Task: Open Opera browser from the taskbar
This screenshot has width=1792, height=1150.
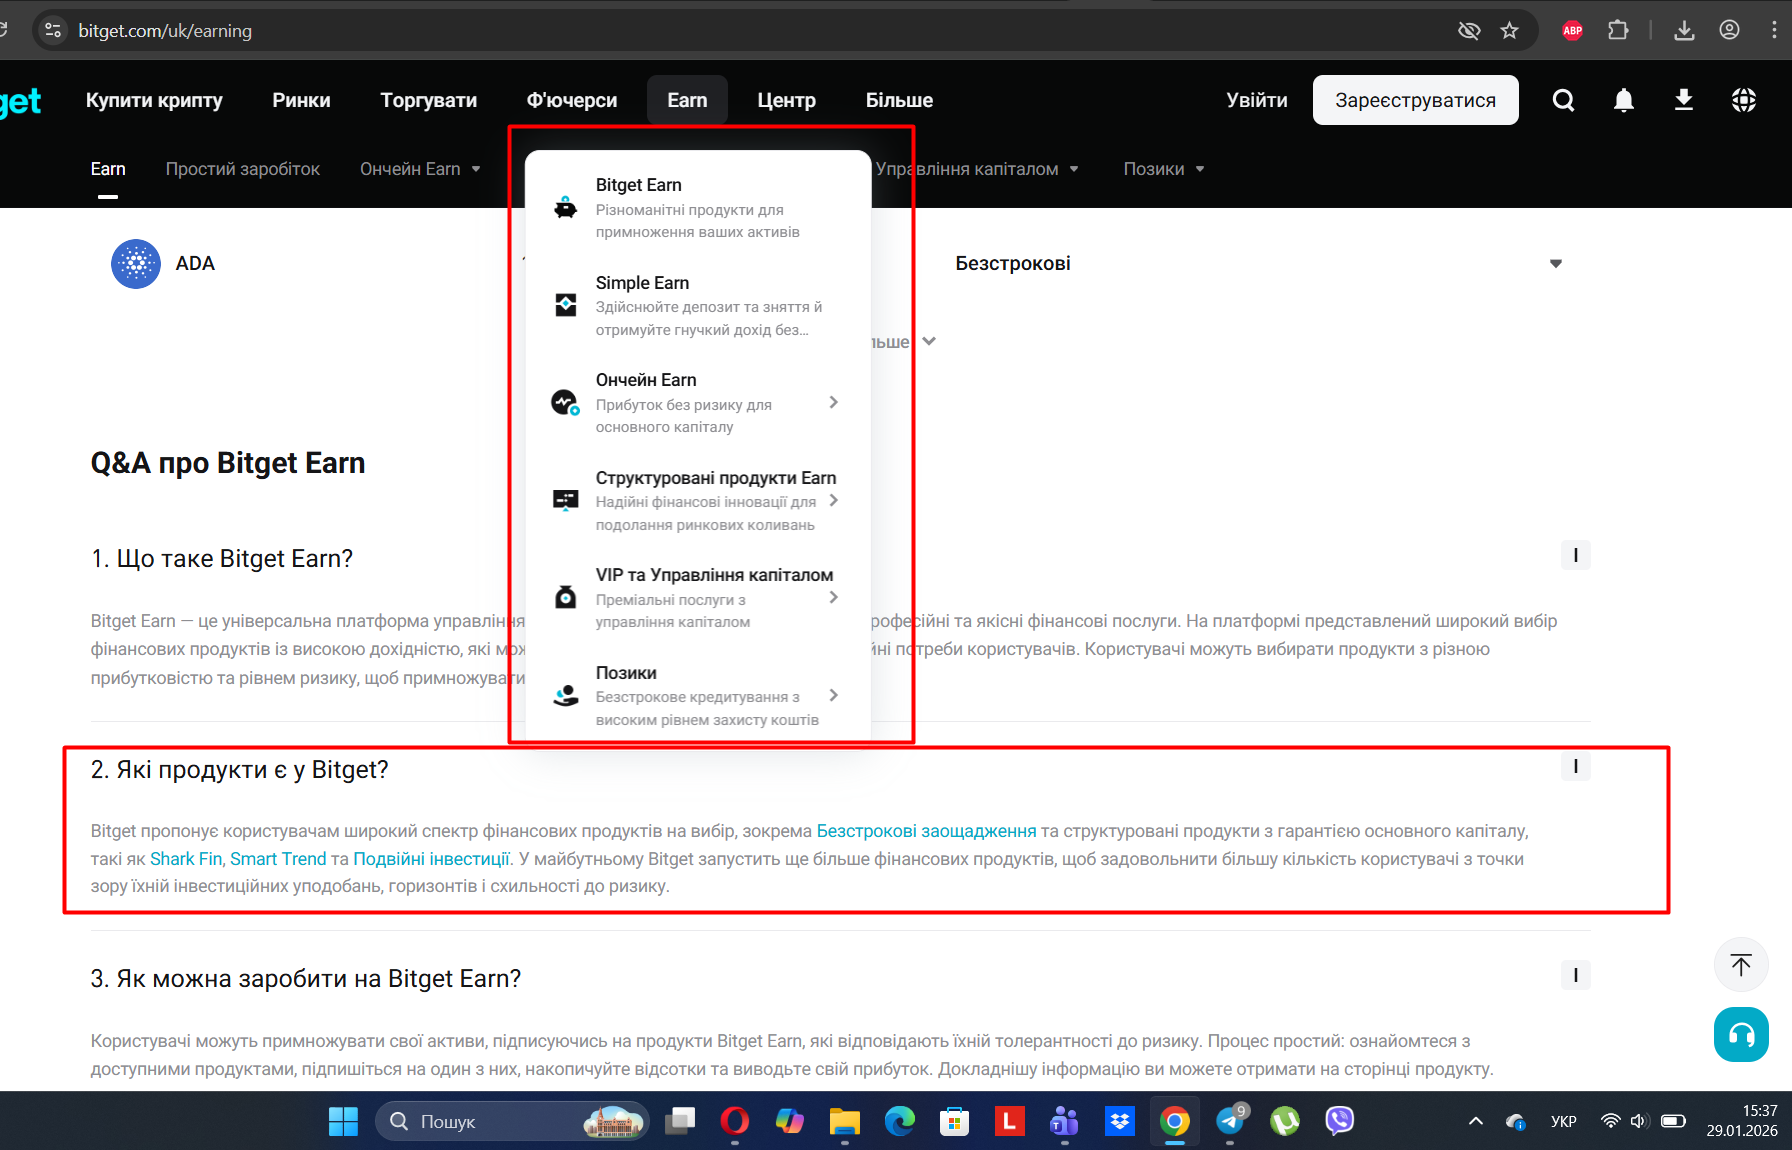Action: click(735, 1121)
